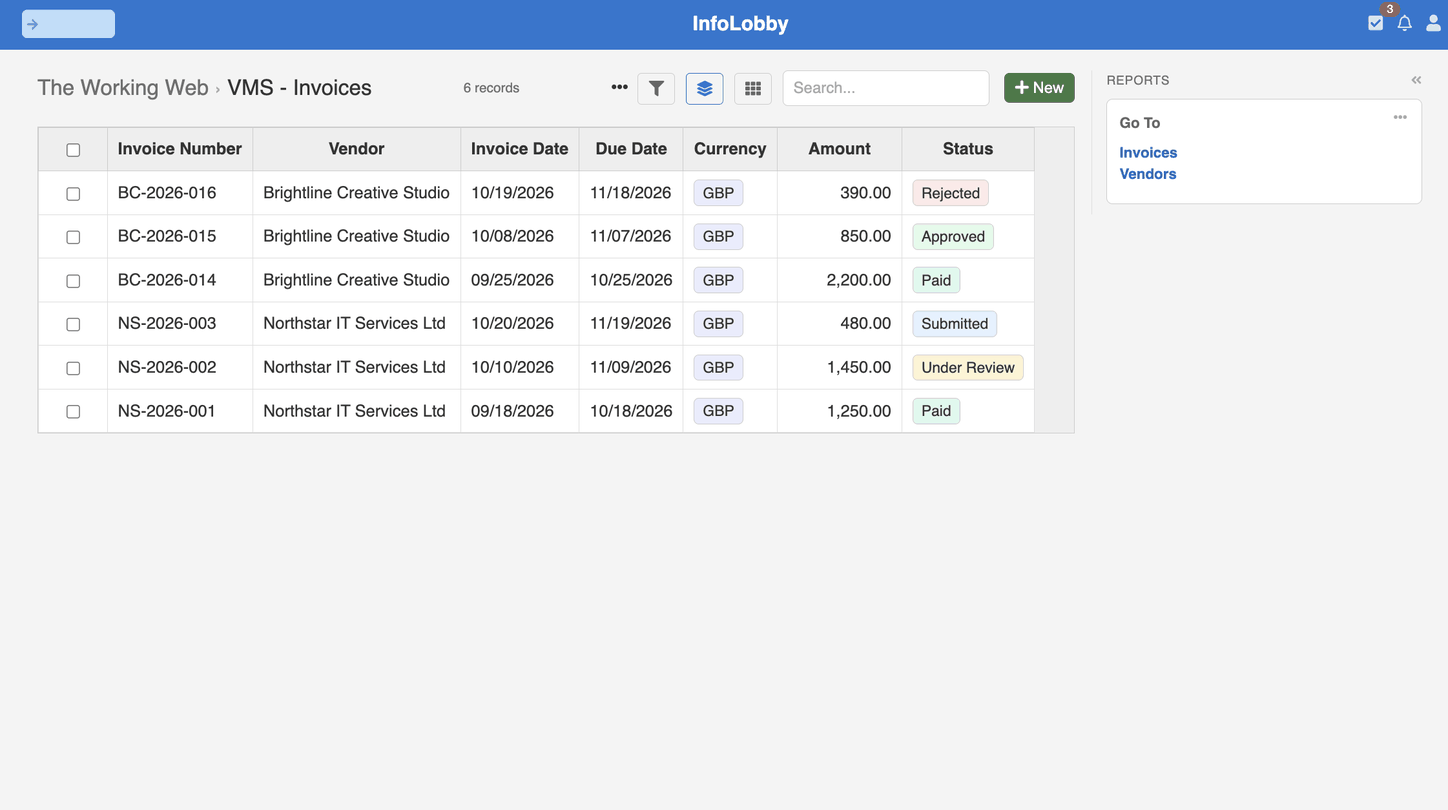This screenshot has height=810, width=1448.
Task: Click the Approved status badge
Action: pyautogui.click(x=953, y=237)
